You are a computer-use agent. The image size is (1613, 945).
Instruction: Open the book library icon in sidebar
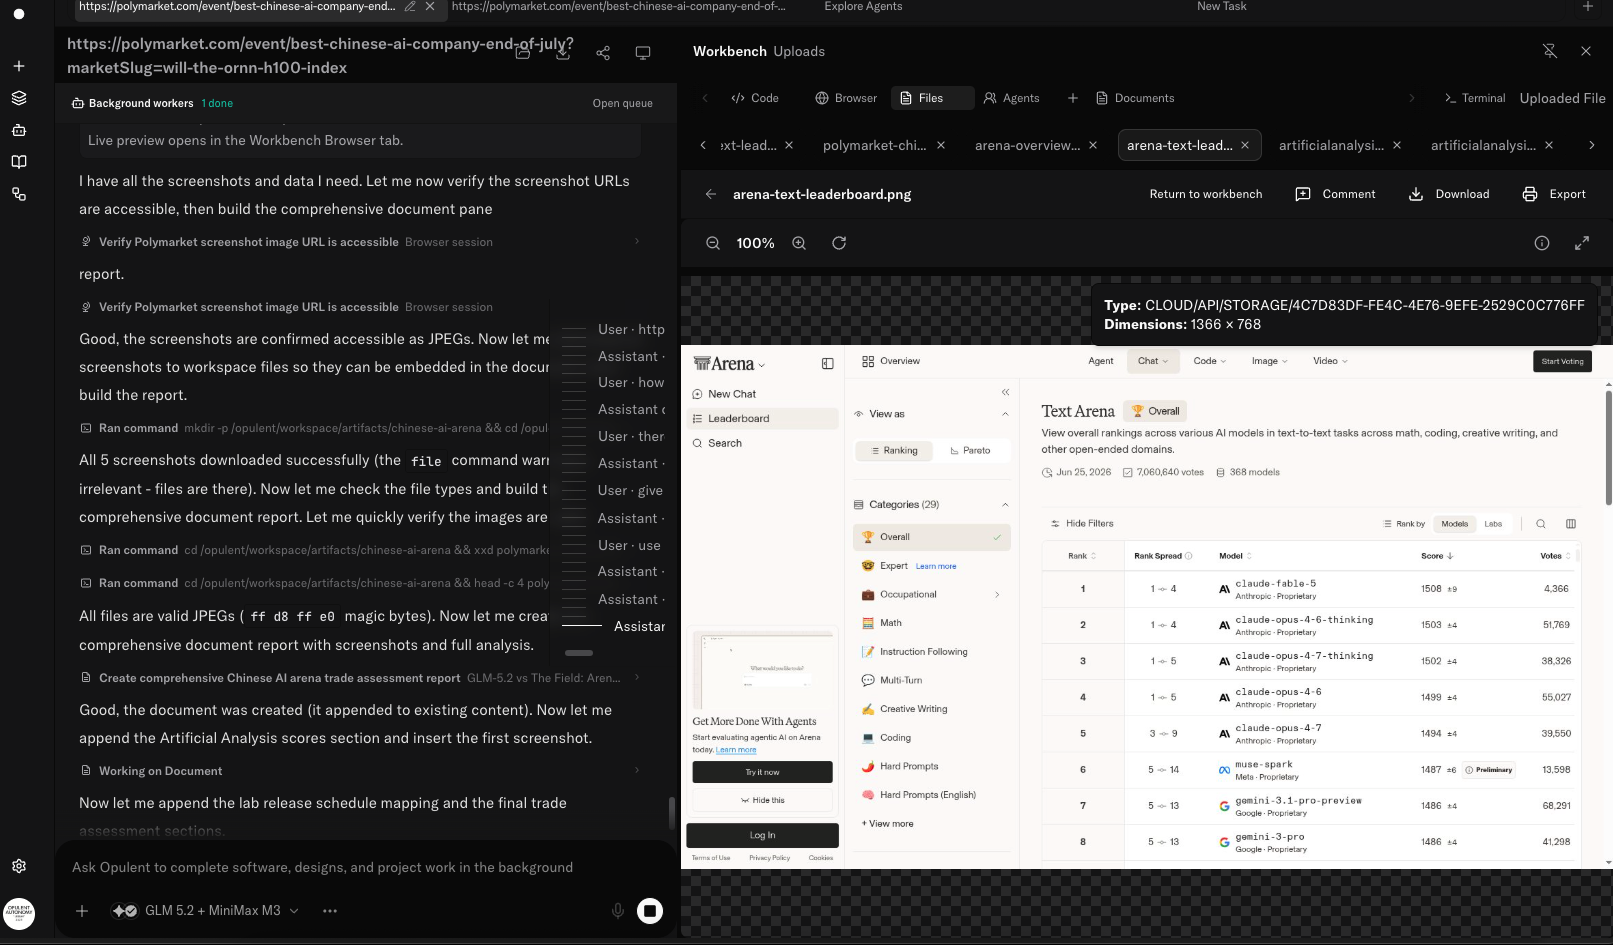coord(18,162)
